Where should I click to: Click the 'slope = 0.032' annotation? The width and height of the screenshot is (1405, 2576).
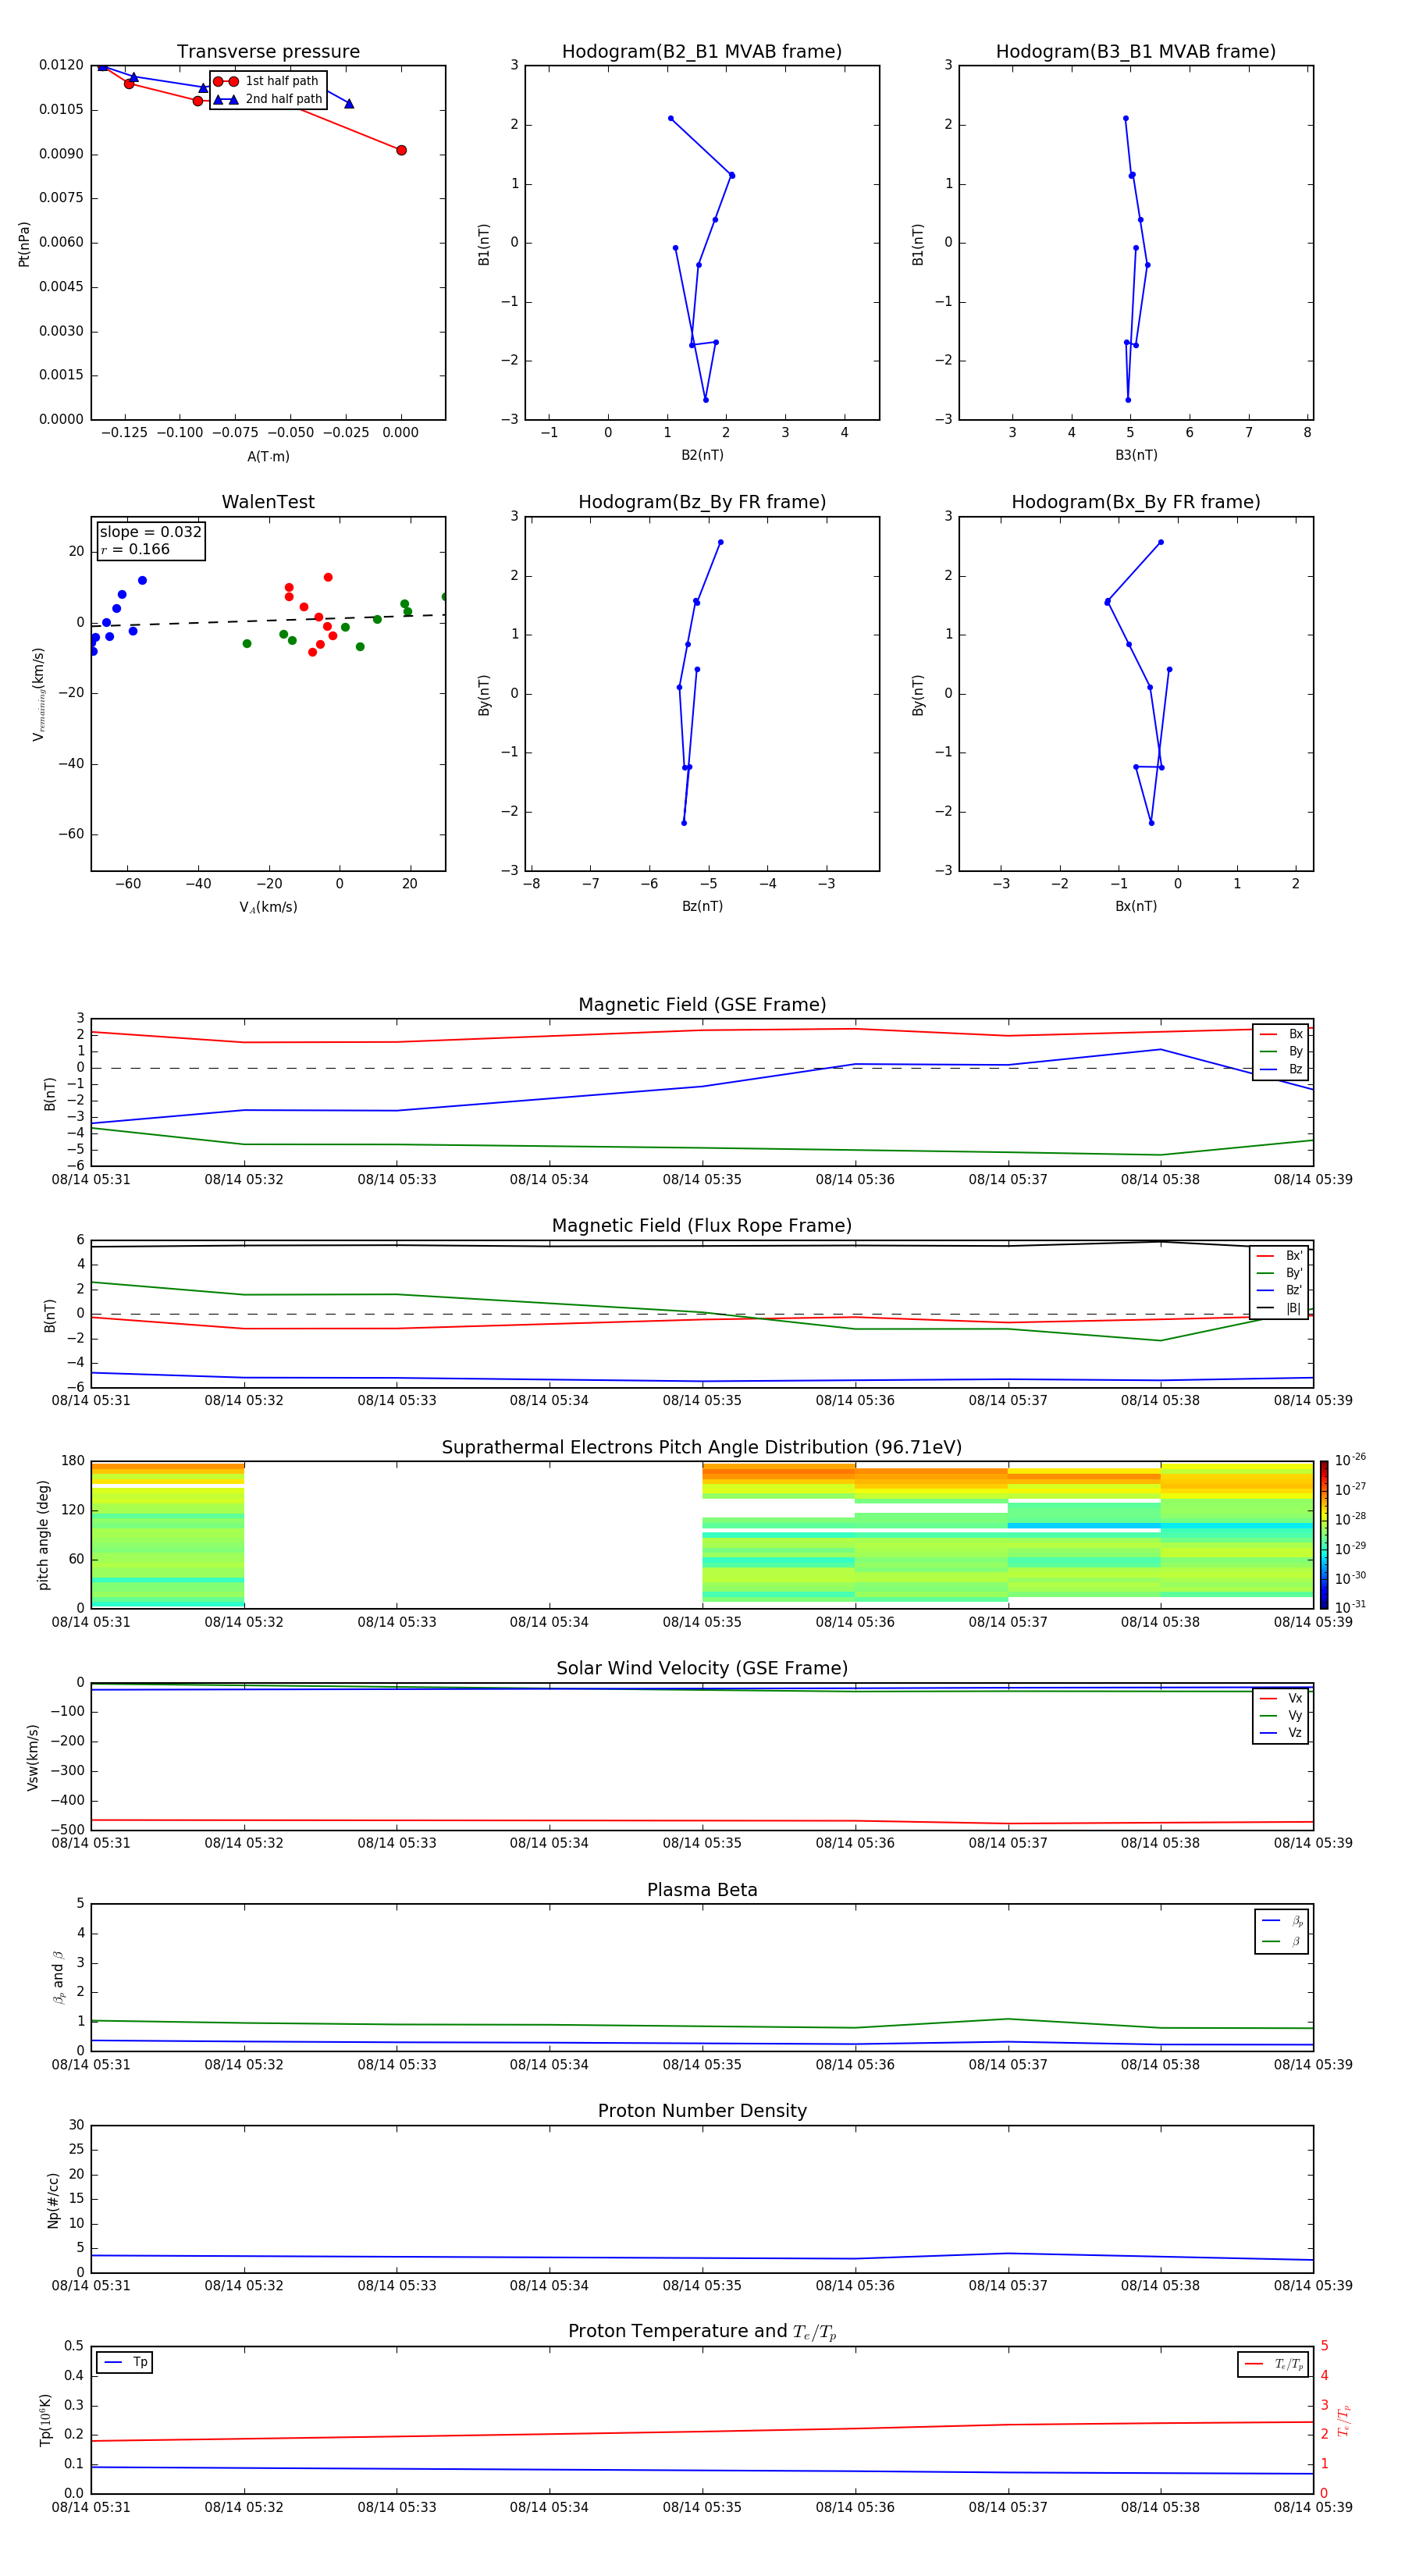[150, 532]
